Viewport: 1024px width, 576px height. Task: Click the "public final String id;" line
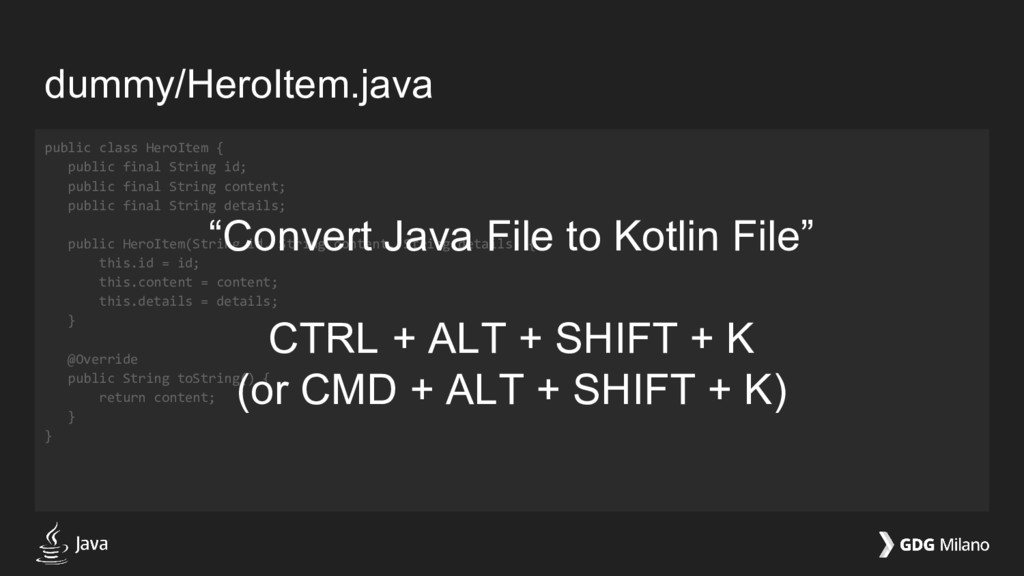coord(157,167)
